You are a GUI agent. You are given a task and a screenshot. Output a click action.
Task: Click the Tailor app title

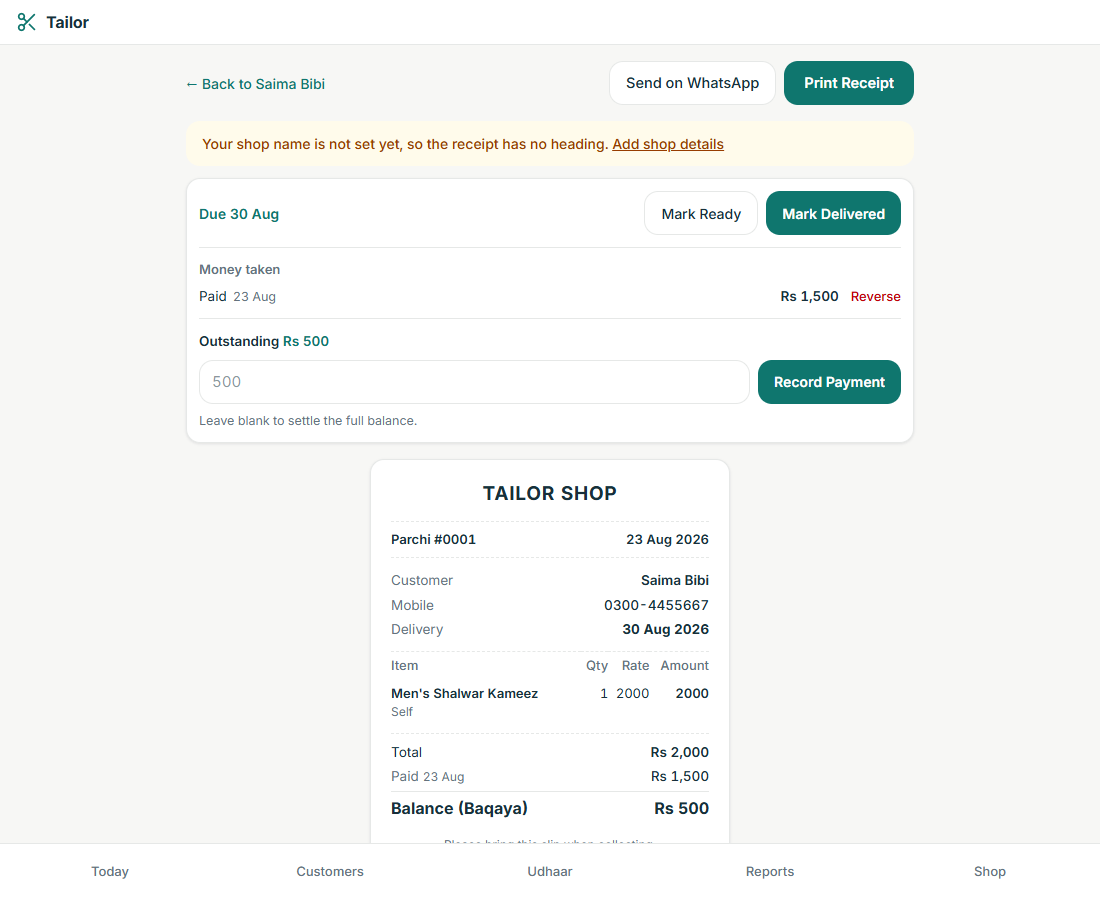coord(67,22)
